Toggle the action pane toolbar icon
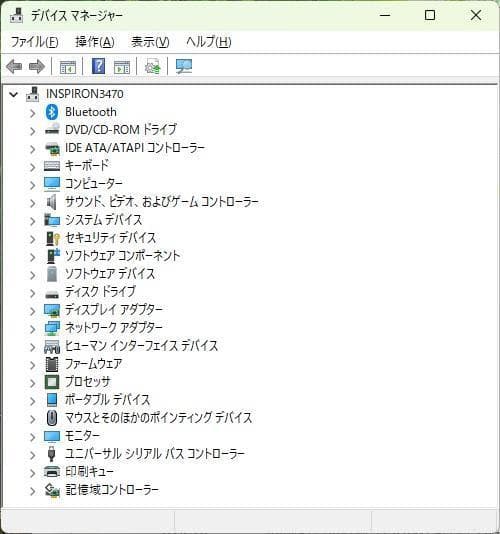Viewport: 500px width, 534px height. (122, 67)
